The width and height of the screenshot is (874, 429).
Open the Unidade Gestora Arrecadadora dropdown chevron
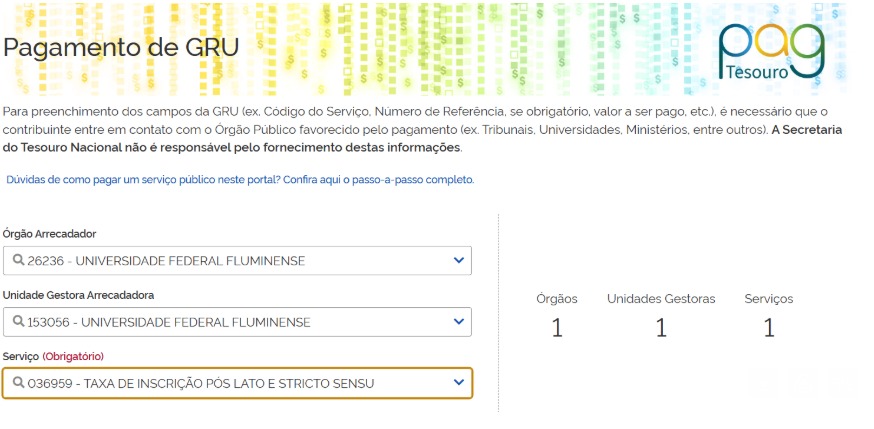point(459,322)
